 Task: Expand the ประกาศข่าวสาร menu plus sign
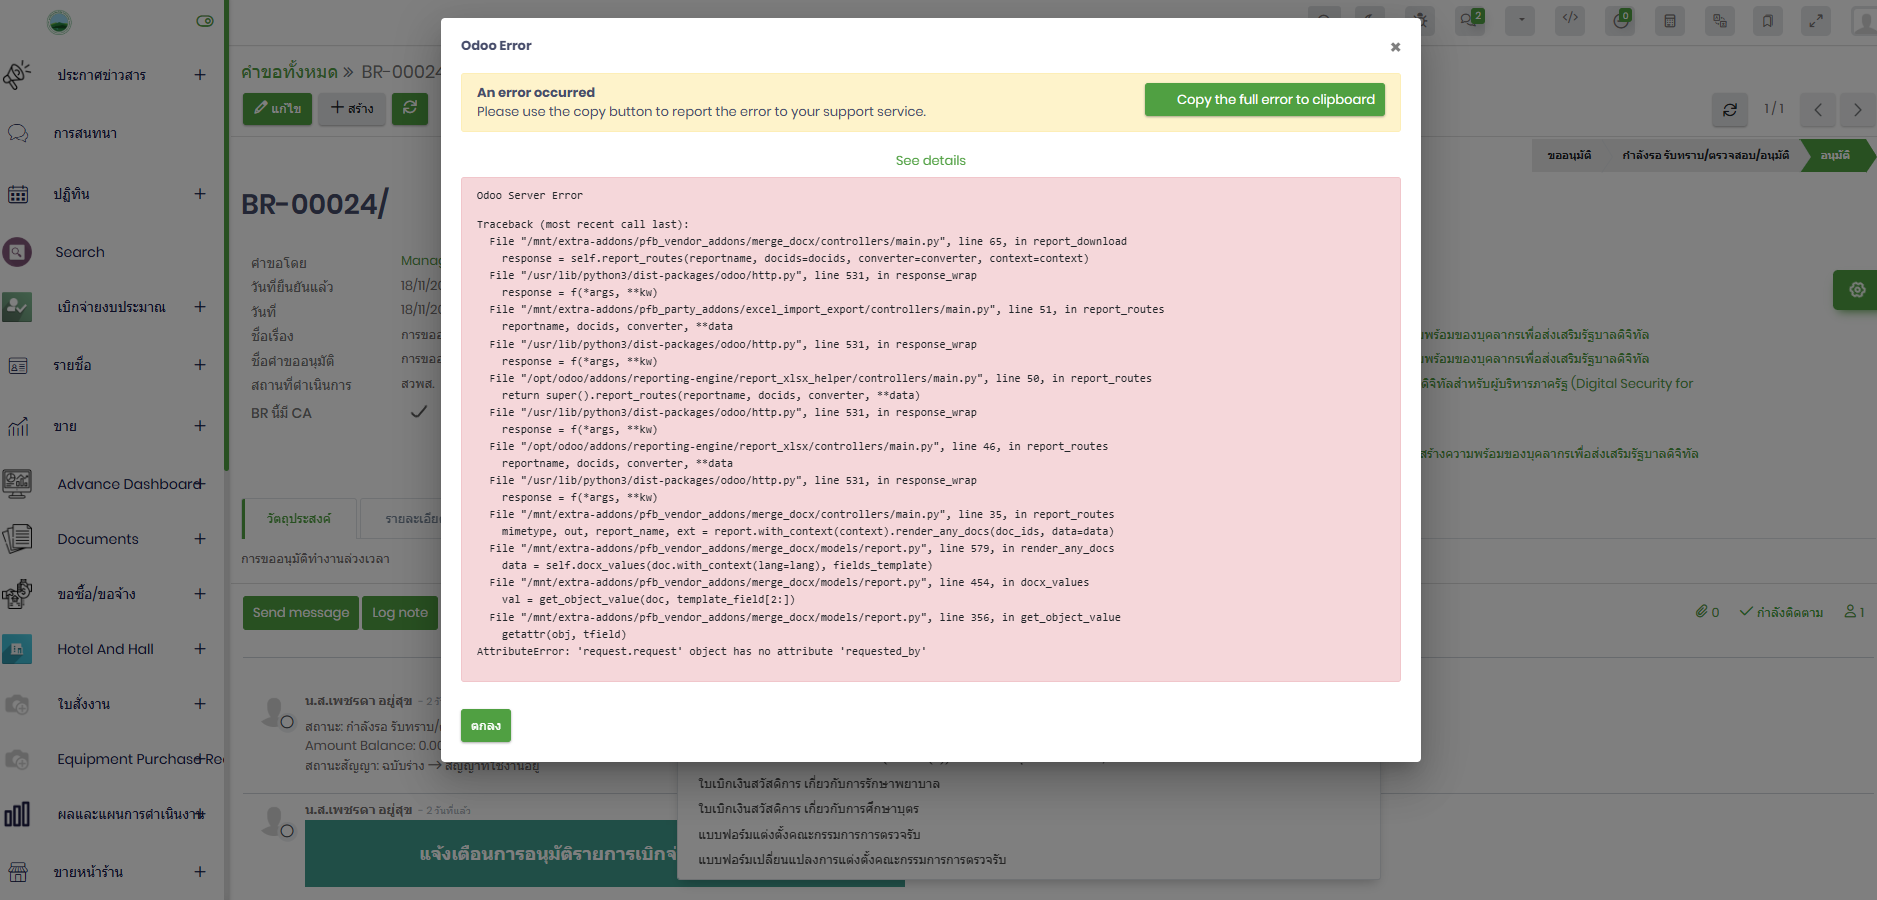[x=200, y=75]
